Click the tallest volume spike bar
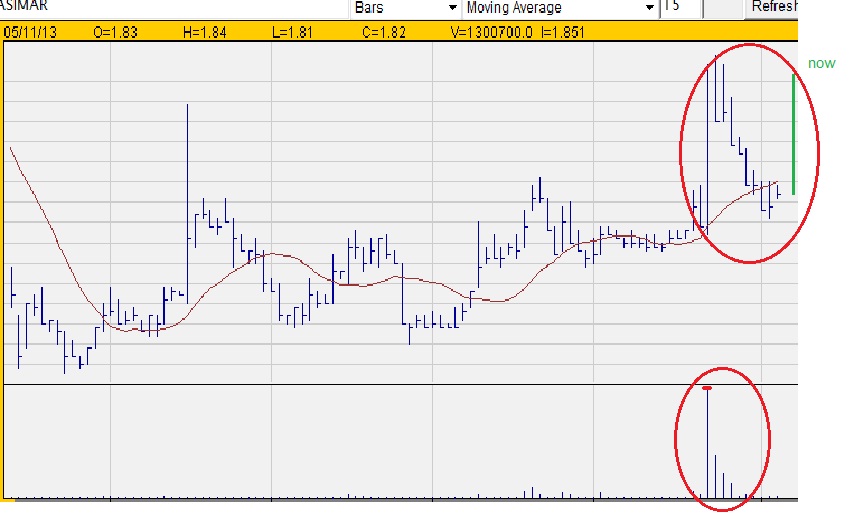This screenshot has width=852, height=523. pos(707,443)
